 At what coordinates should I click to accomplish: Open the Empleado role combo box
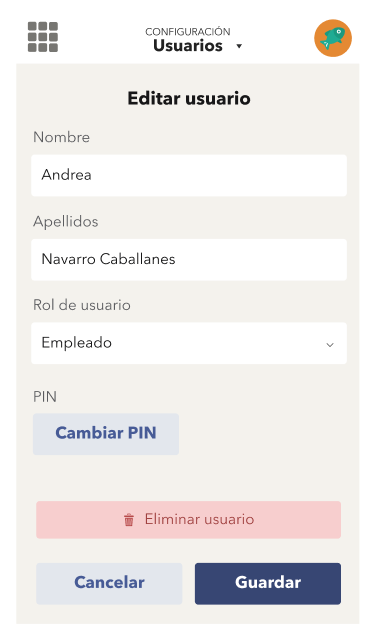click(189, 343)
